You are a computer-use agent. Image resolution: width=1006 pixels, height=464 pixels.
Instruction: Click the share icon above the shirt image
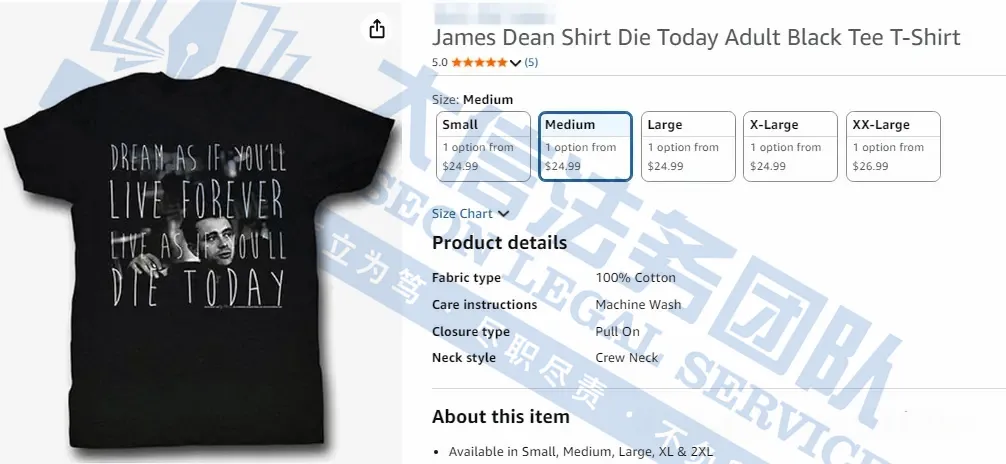[x=377, y=29]
